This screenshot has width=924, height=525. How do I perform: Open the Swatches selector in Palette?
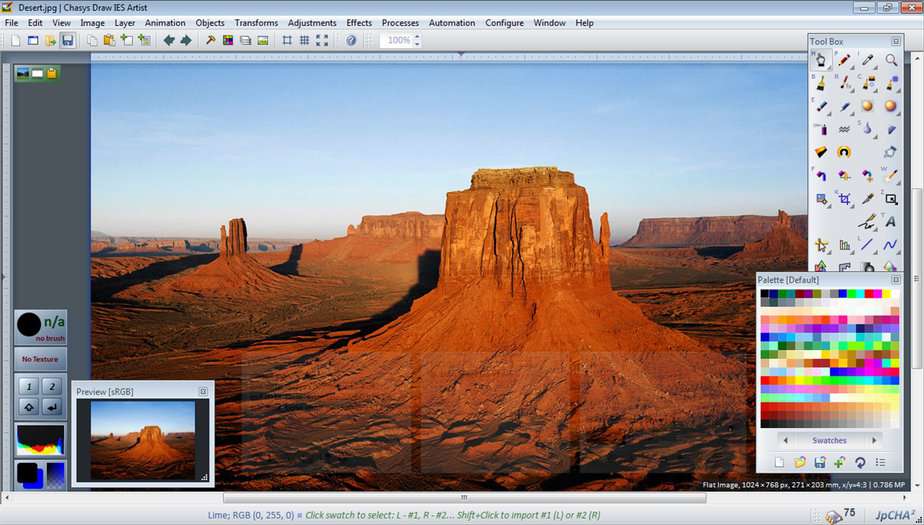pos(829,440)
